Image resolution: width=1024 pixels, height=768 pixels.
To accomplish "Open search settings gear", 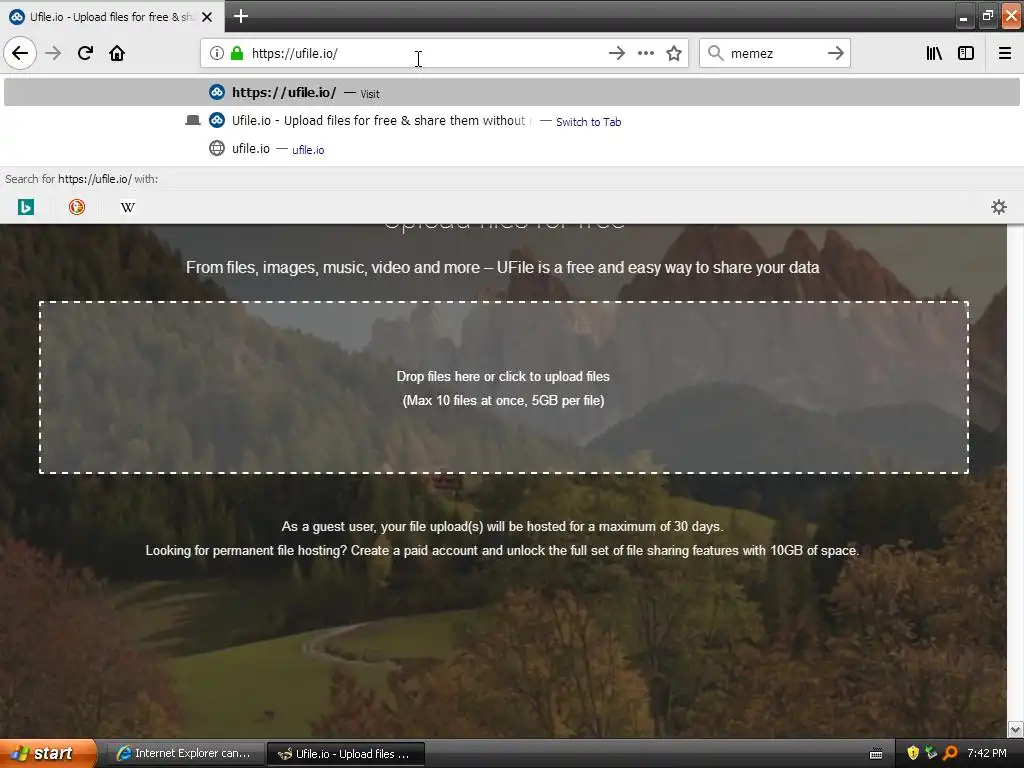I will point(999,207).
